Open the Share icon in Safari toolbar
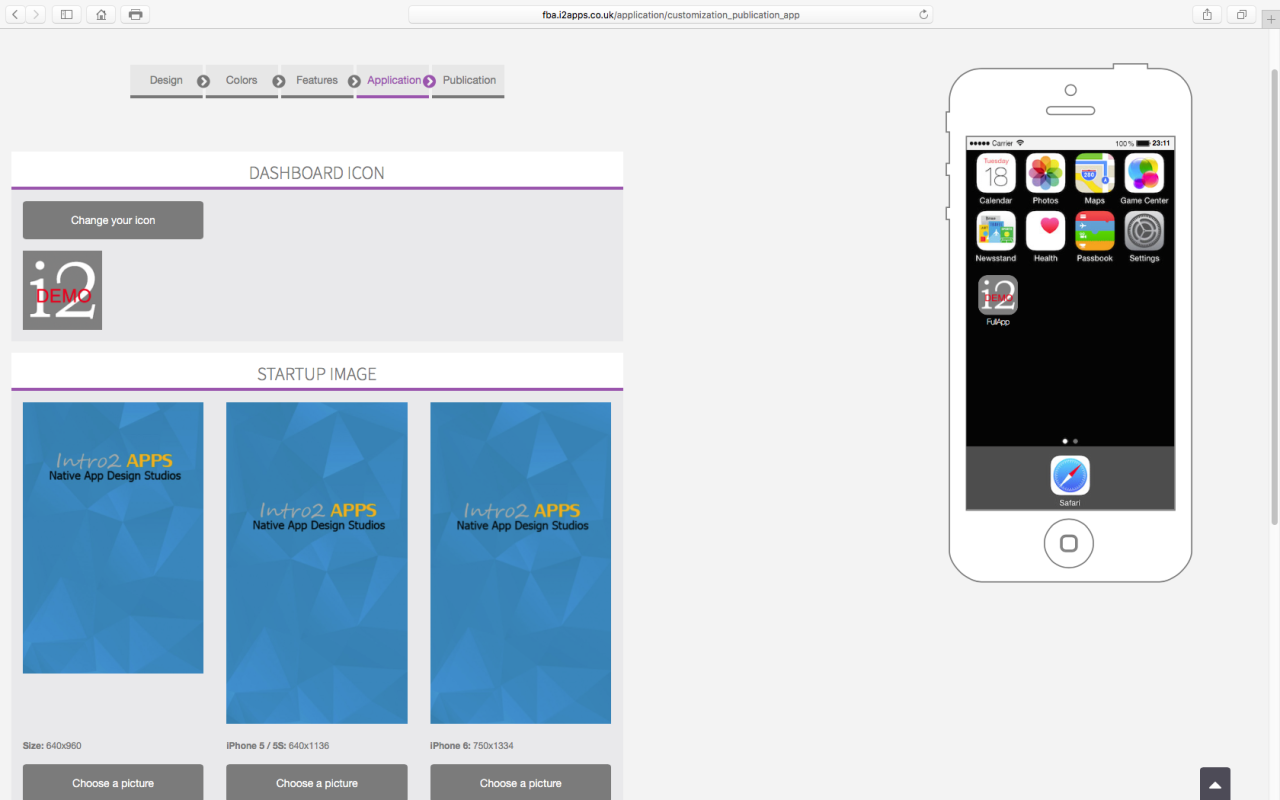 [1207, 14]
